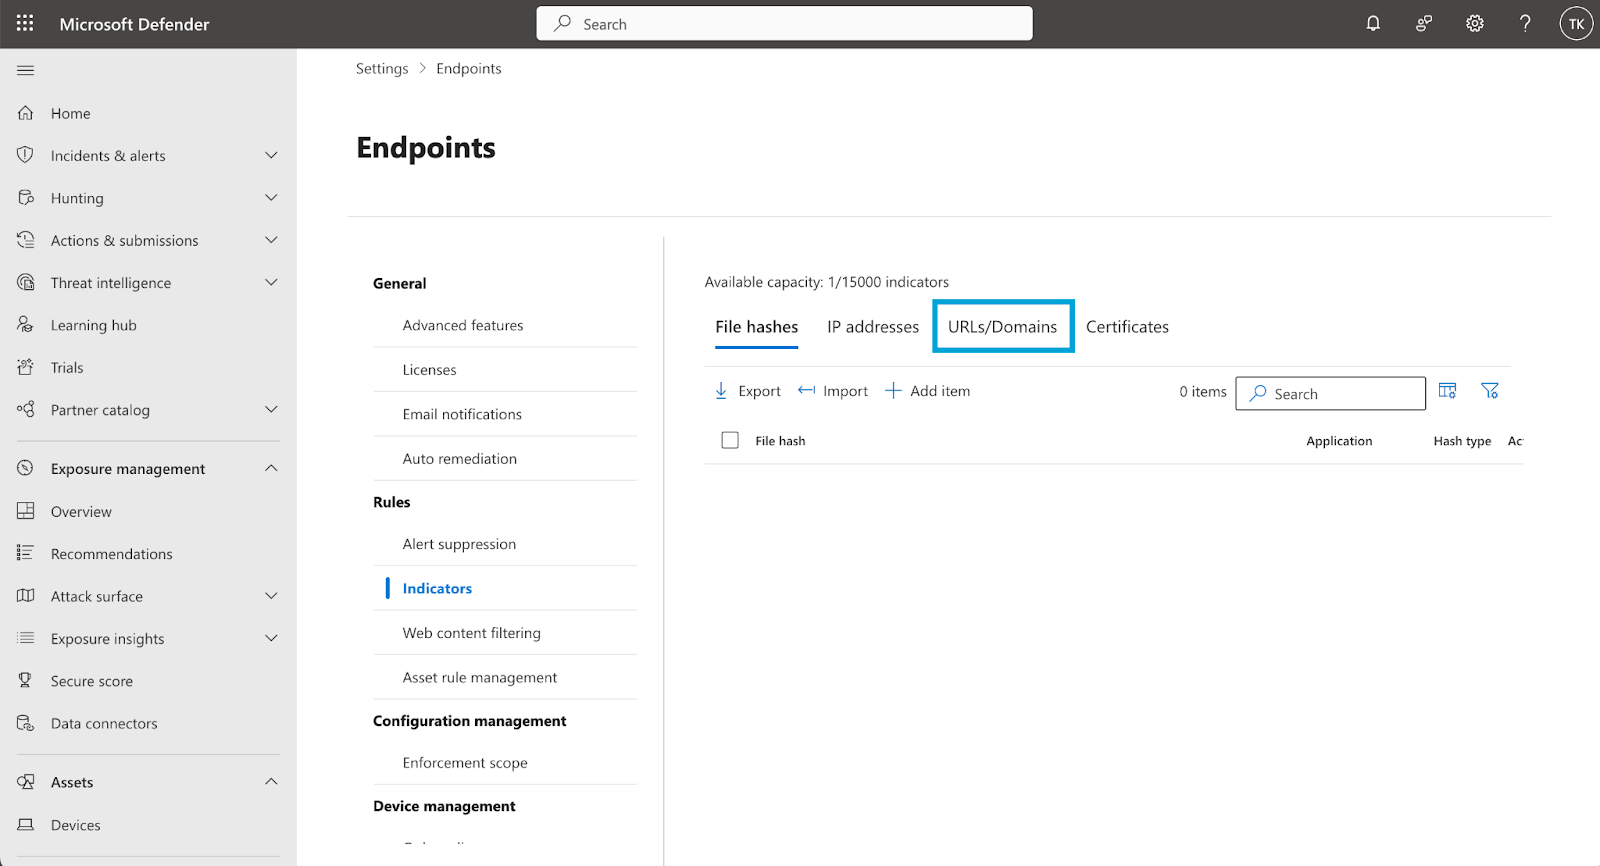Open the filter funnel icon

coord(1490,391)
